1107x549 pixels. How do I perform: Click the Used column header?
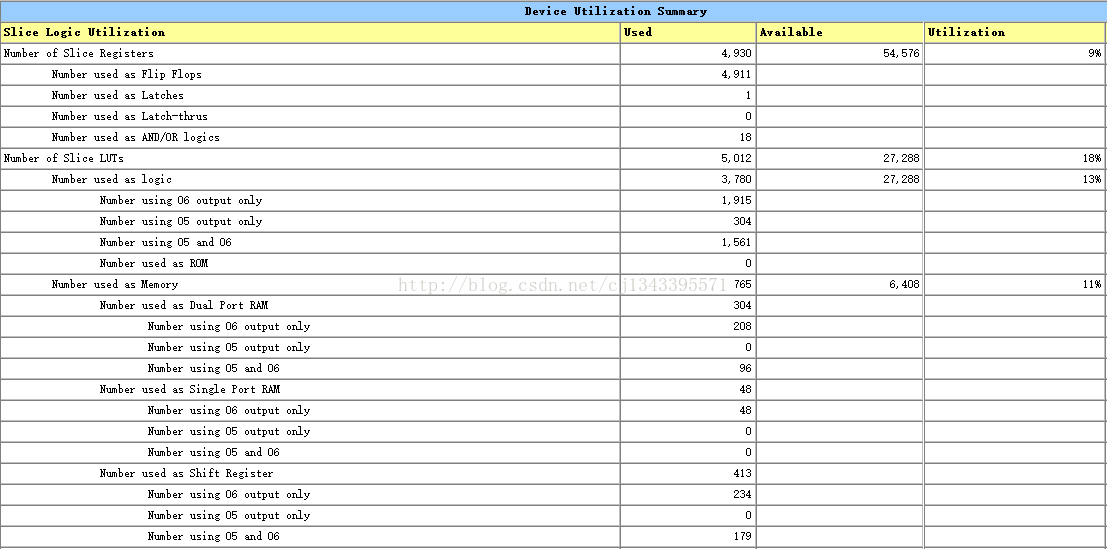(688, 32)
